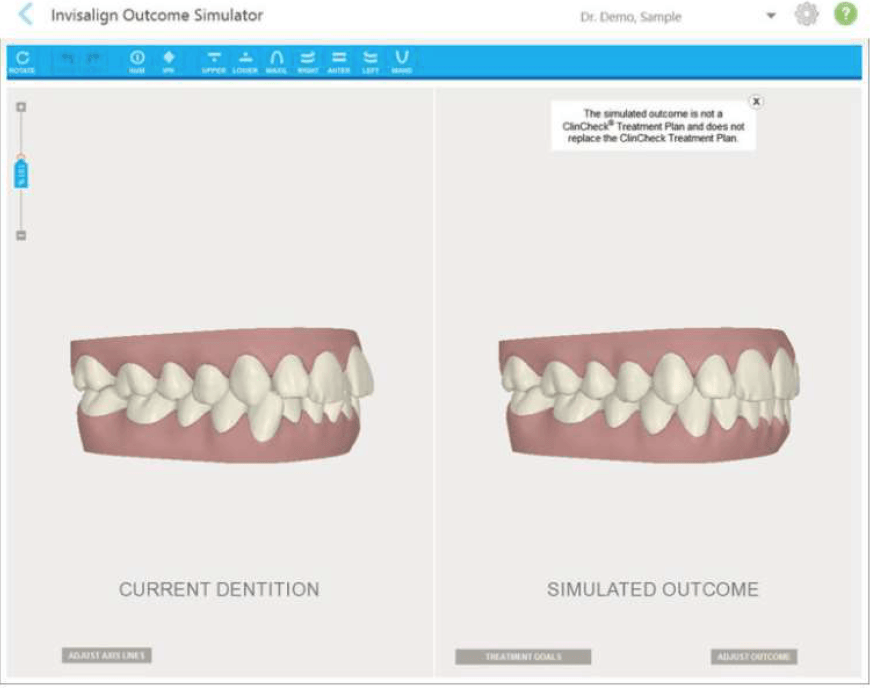
Task: Click the zoom-in plus button
Action: (x=21, y=107)
